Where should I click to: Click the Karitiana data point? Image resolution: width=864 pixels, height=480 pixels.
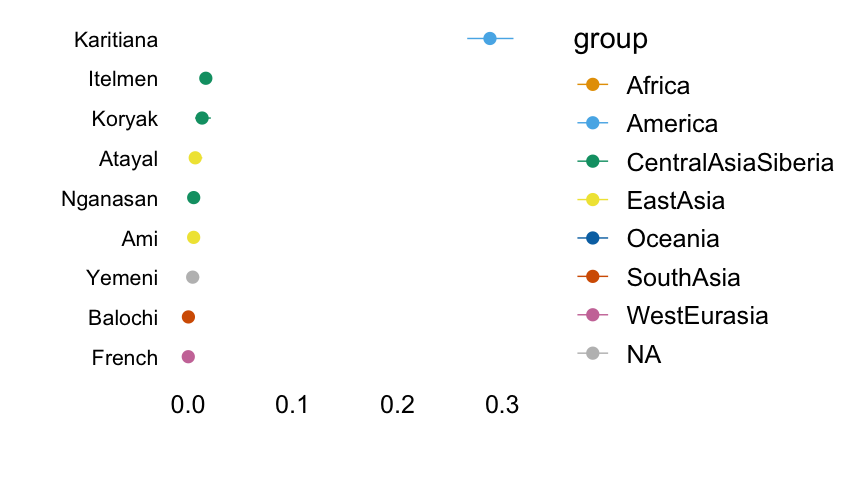pyautogui.click(x=490, y=39)
